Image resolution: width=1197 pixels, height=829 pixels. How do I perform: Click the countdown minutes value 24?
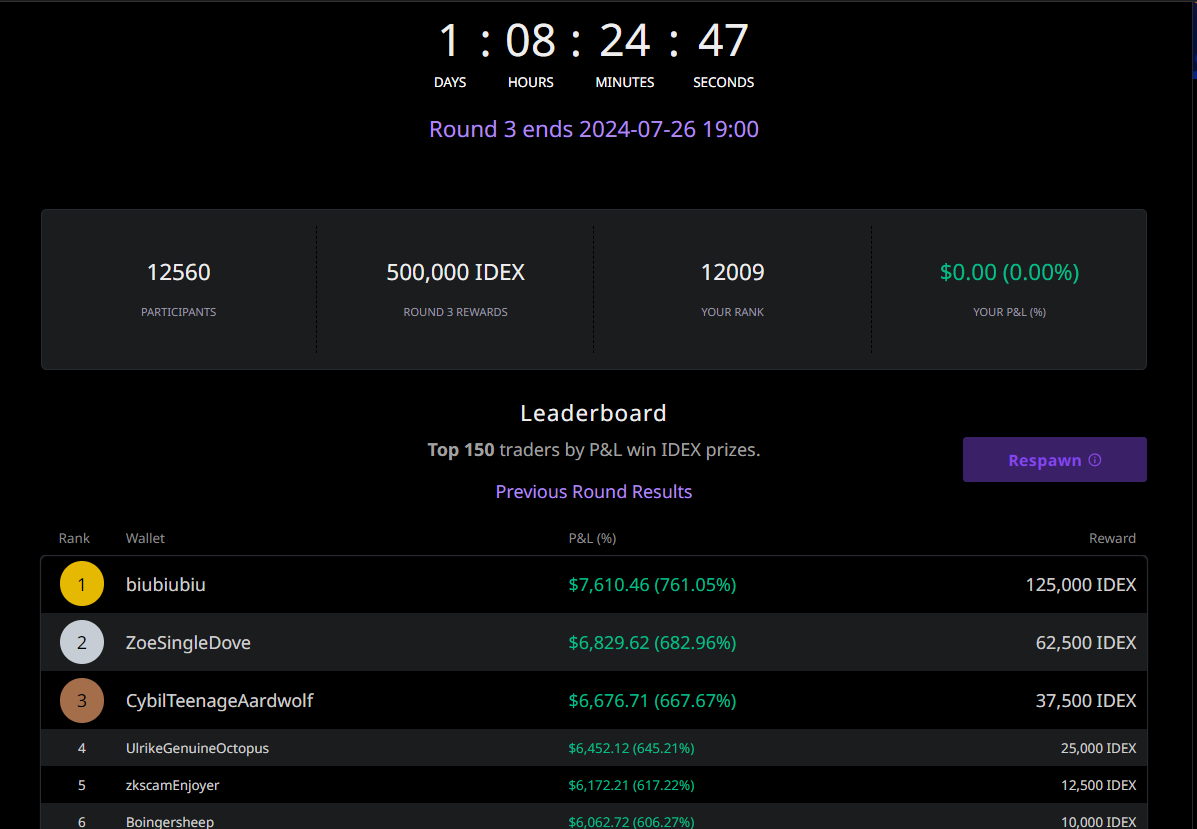(x=624, y=40)
